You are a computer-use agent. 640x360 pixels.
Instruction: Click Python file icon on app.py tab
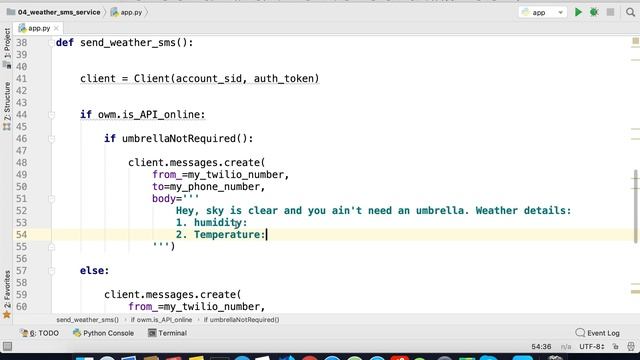pos(22,28)
